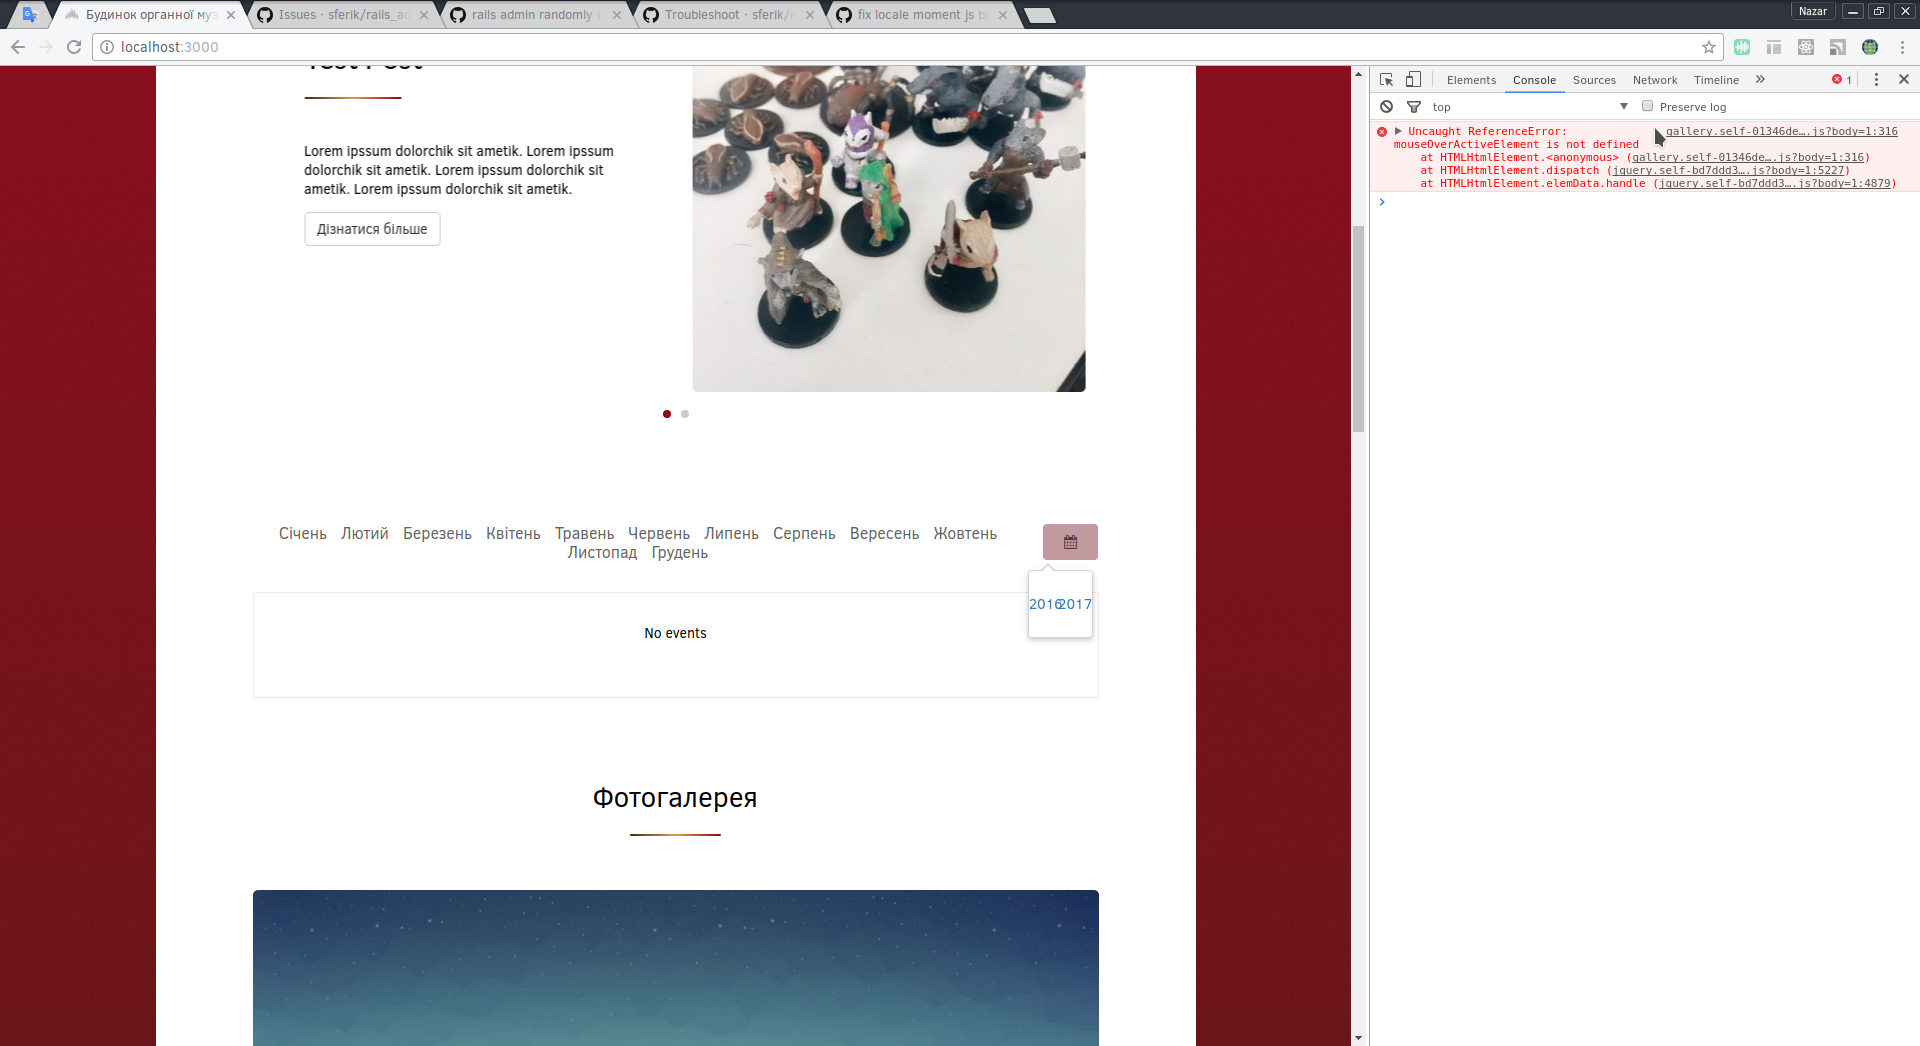Open Chrome's three-dot menu

pyautogui.click(x=1902, y=47)
